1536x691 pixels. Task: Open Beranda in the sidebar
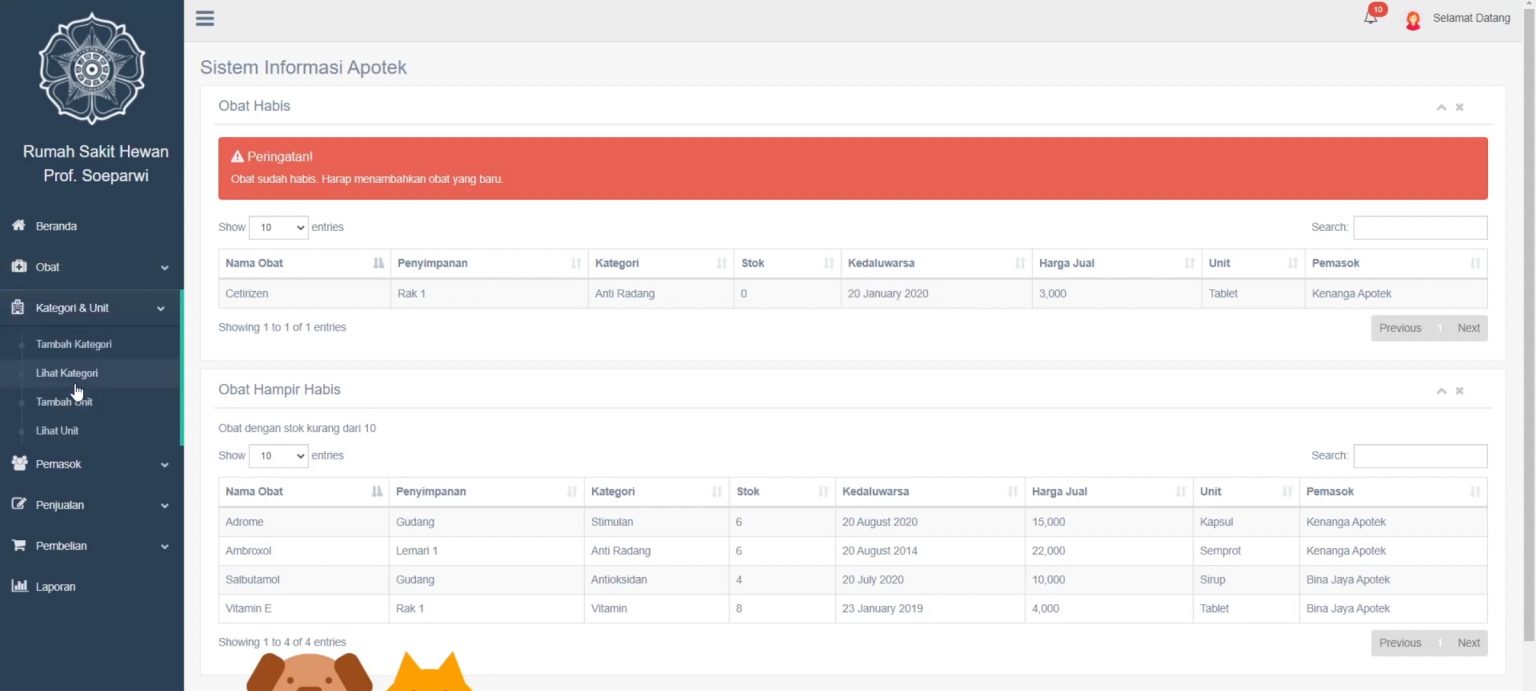point(56,226)
